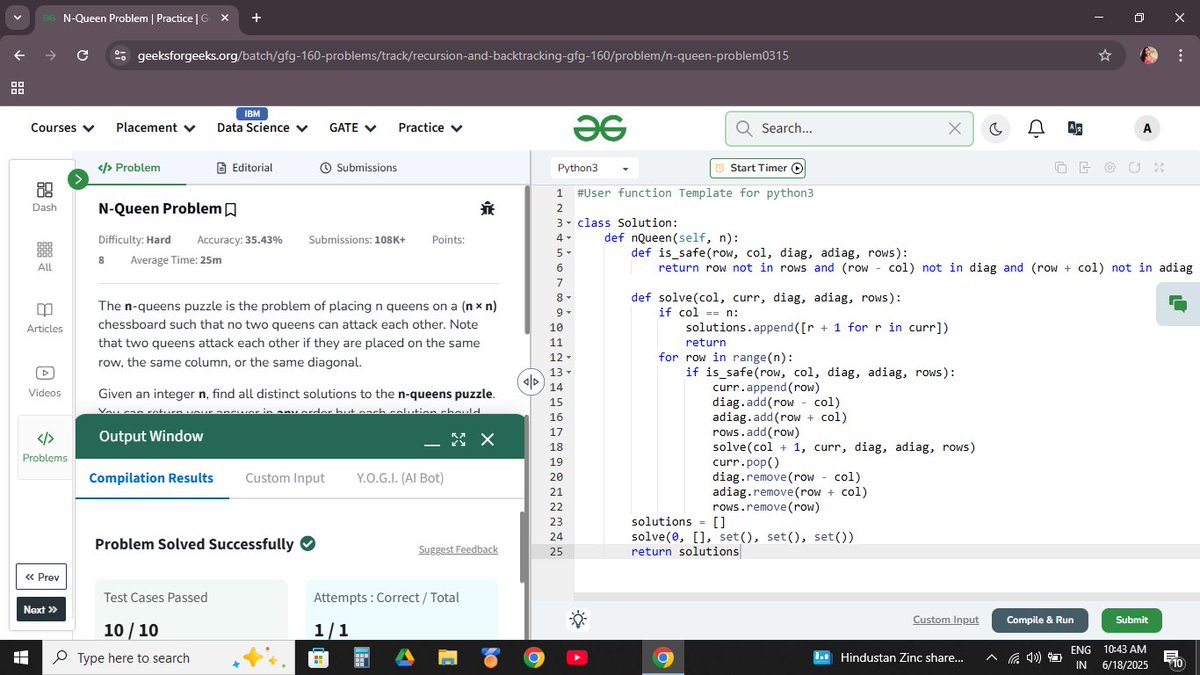Click the lightbulb hint icon

point(578,619)
